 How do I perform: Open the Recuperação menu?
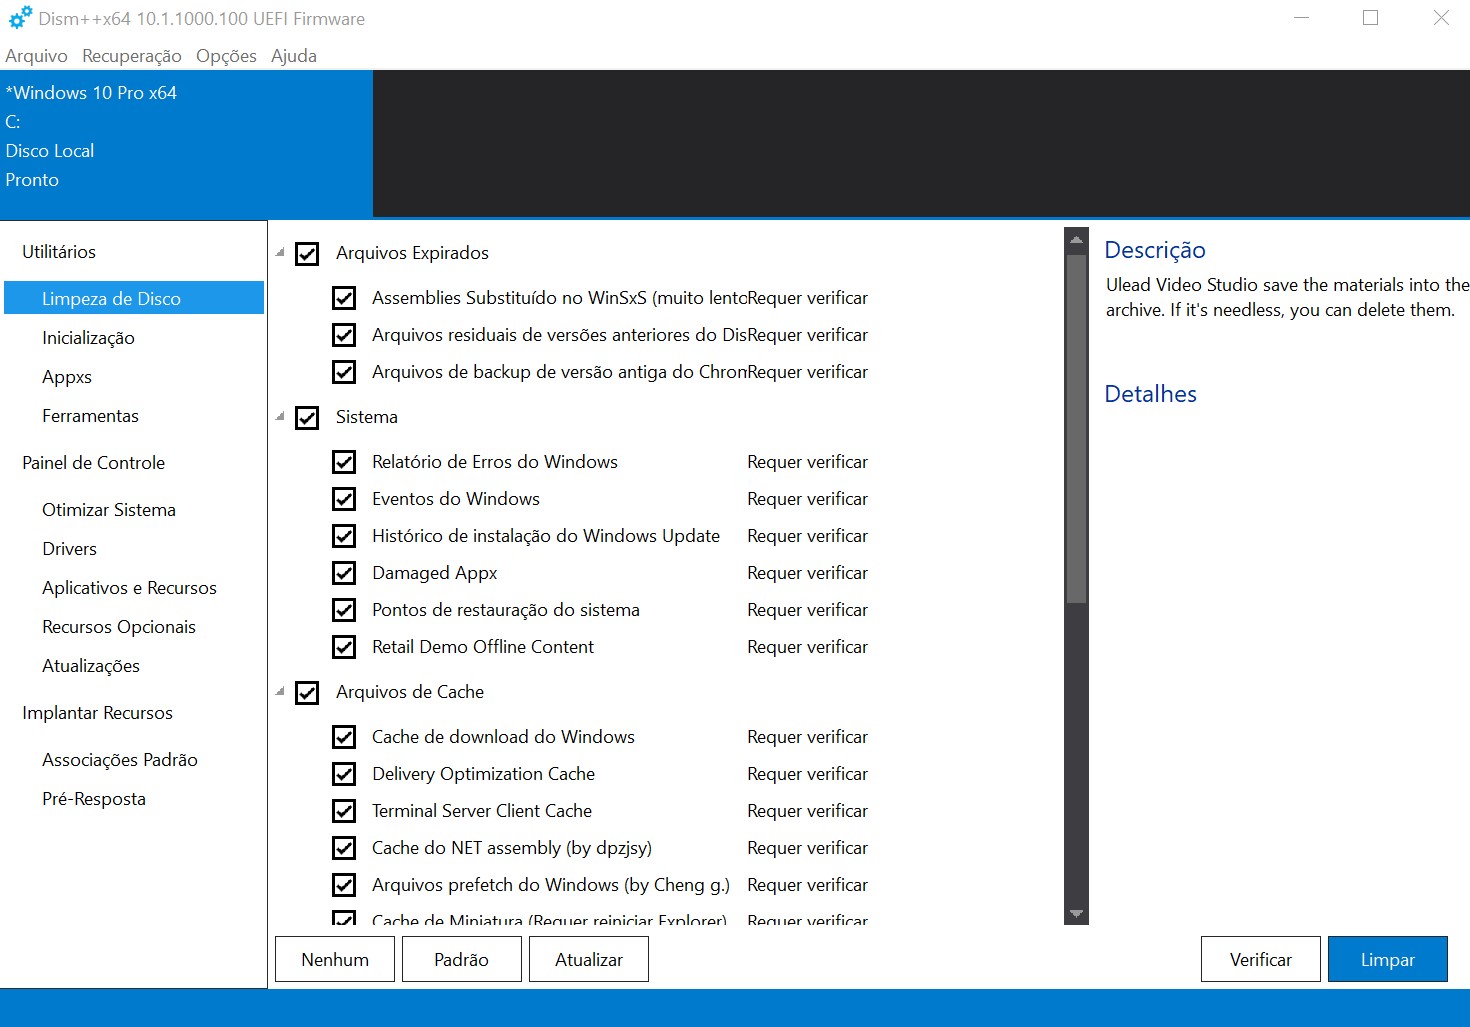tap(132, 56)
